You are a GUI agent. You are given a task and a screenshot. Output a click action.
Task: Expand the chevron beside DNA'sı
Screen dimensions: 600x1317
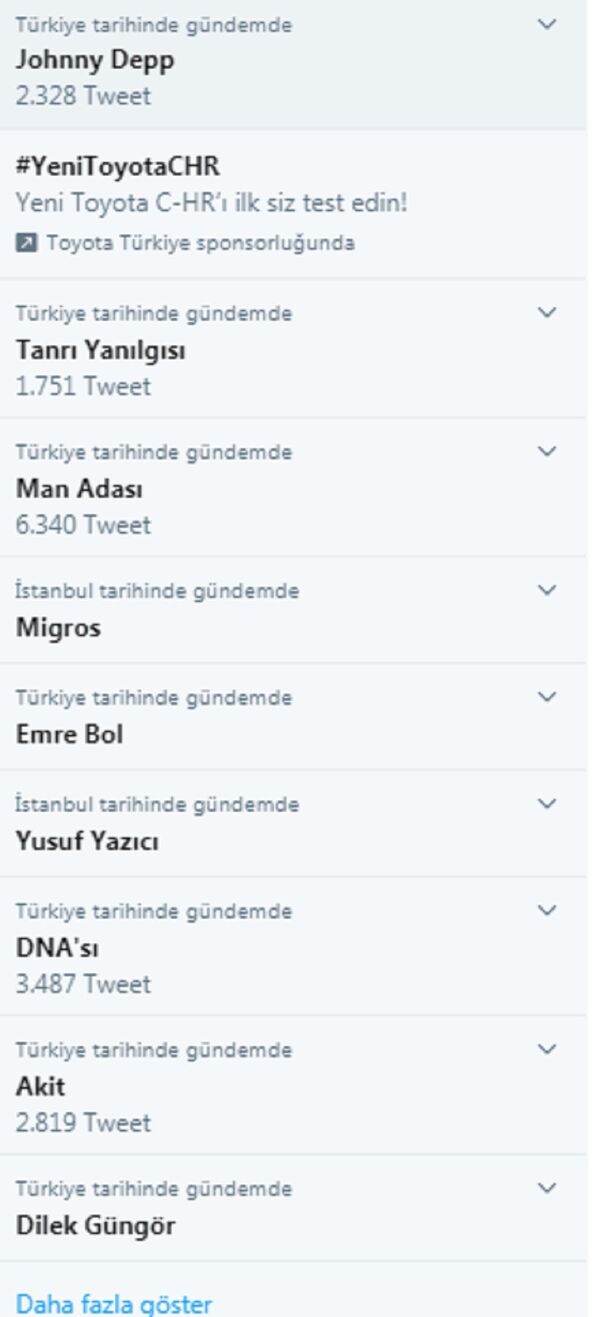coord(546,911)
